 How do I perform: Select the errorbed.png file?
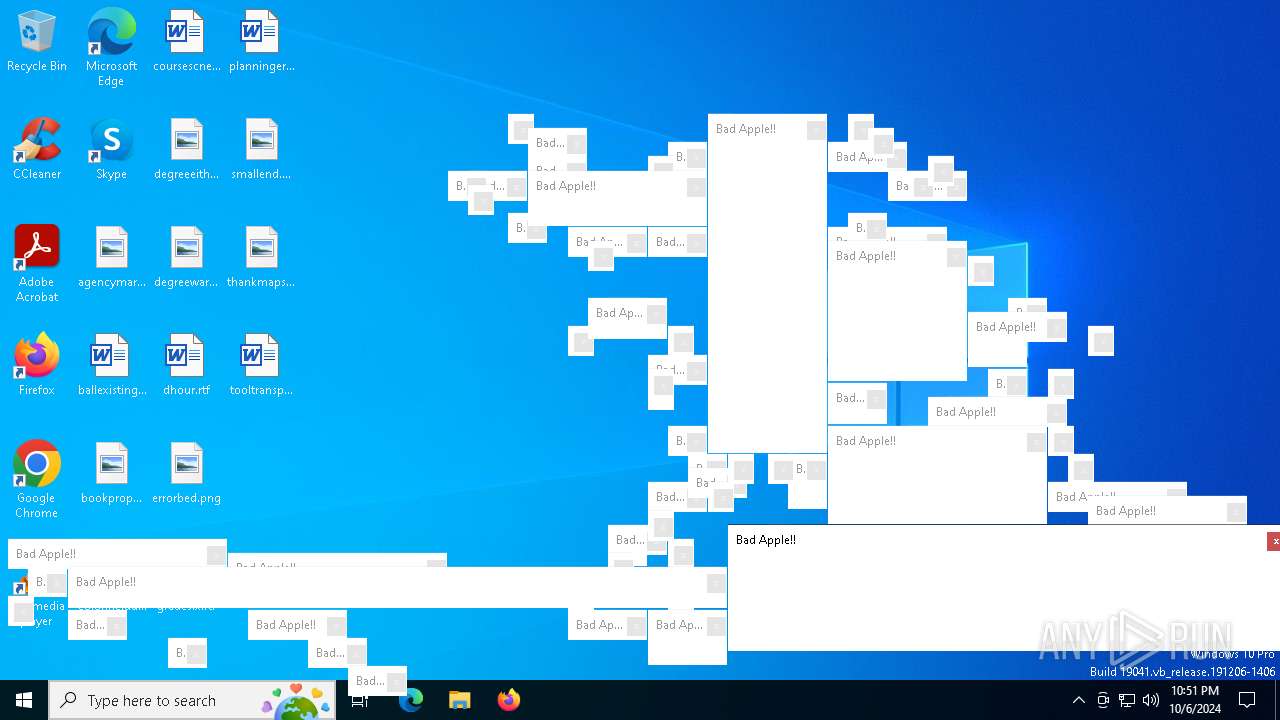click(x=186, y=474)
